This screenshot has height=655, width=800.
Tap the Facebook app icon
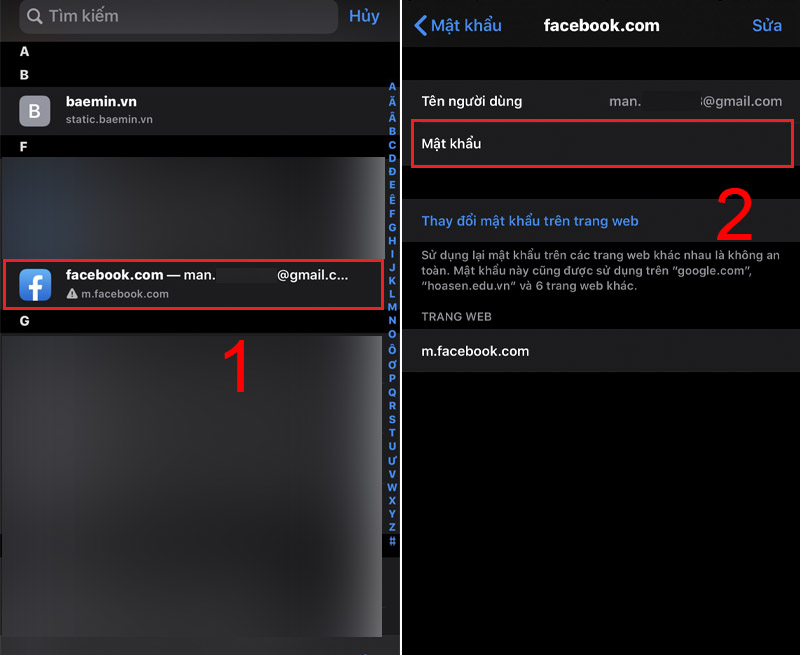tap(35, 285)
